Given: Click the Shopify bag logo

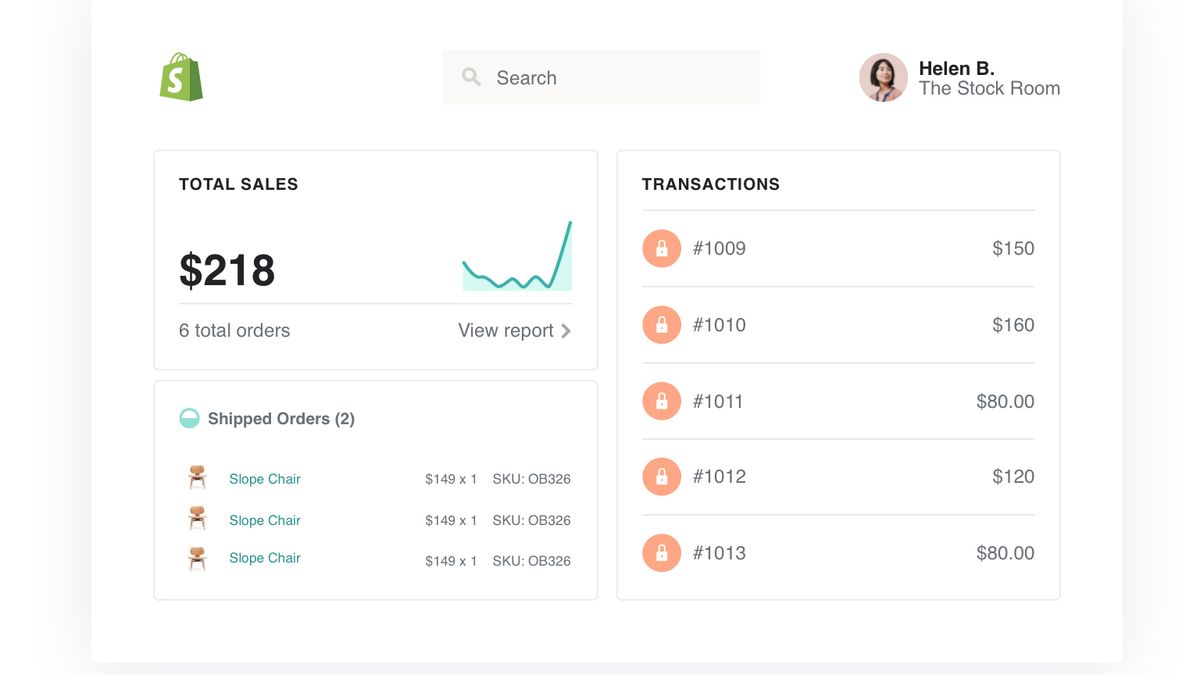Looking at the screenshot, I should (181, 77).
